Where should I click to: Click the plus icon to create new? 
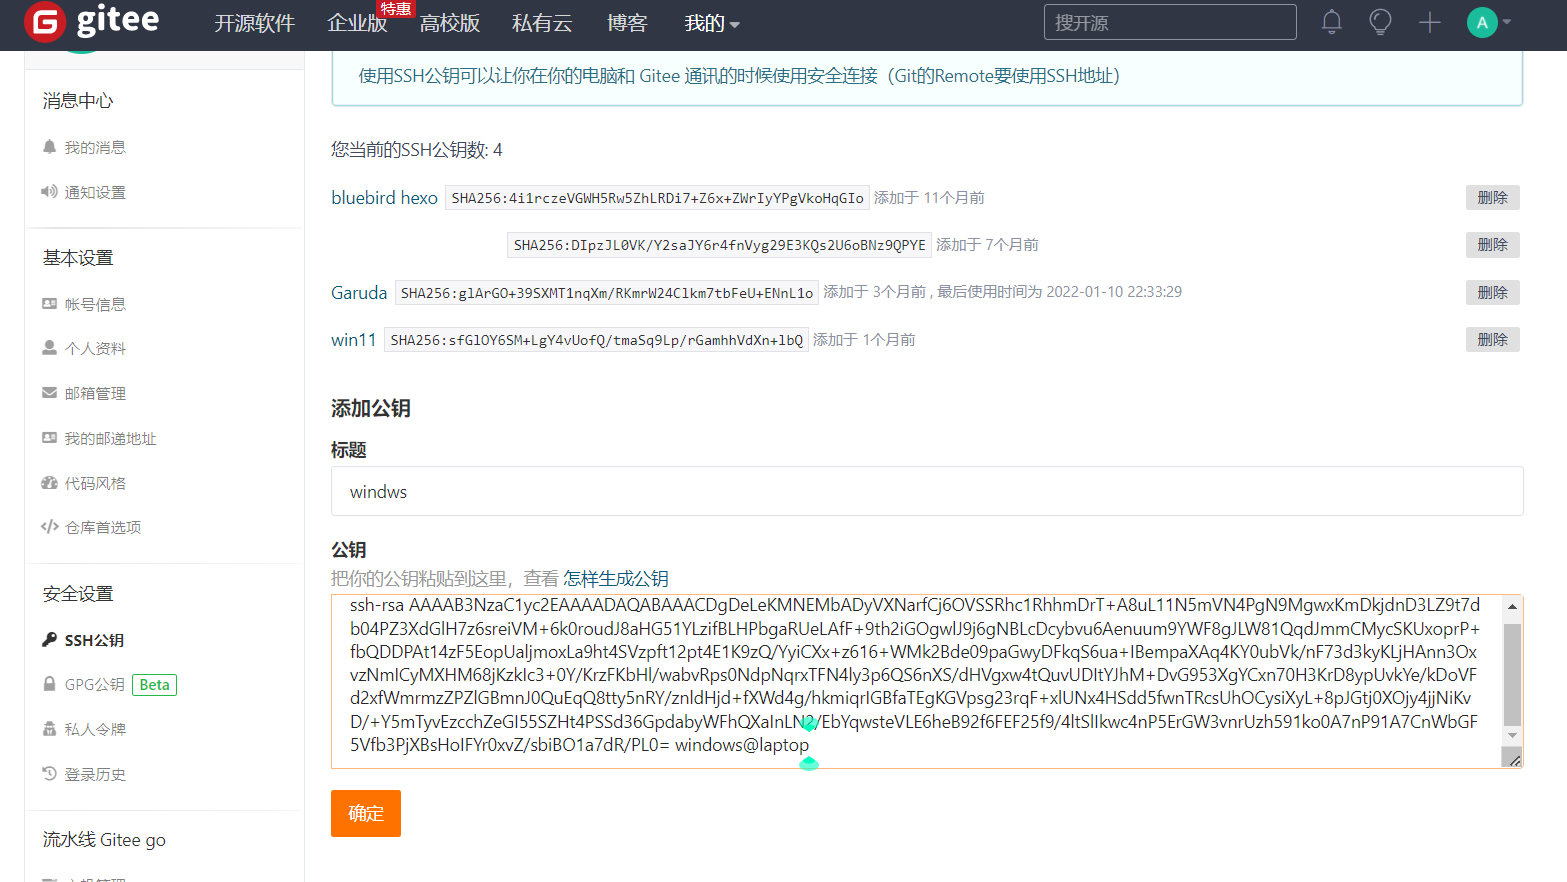click(1429, 22)
